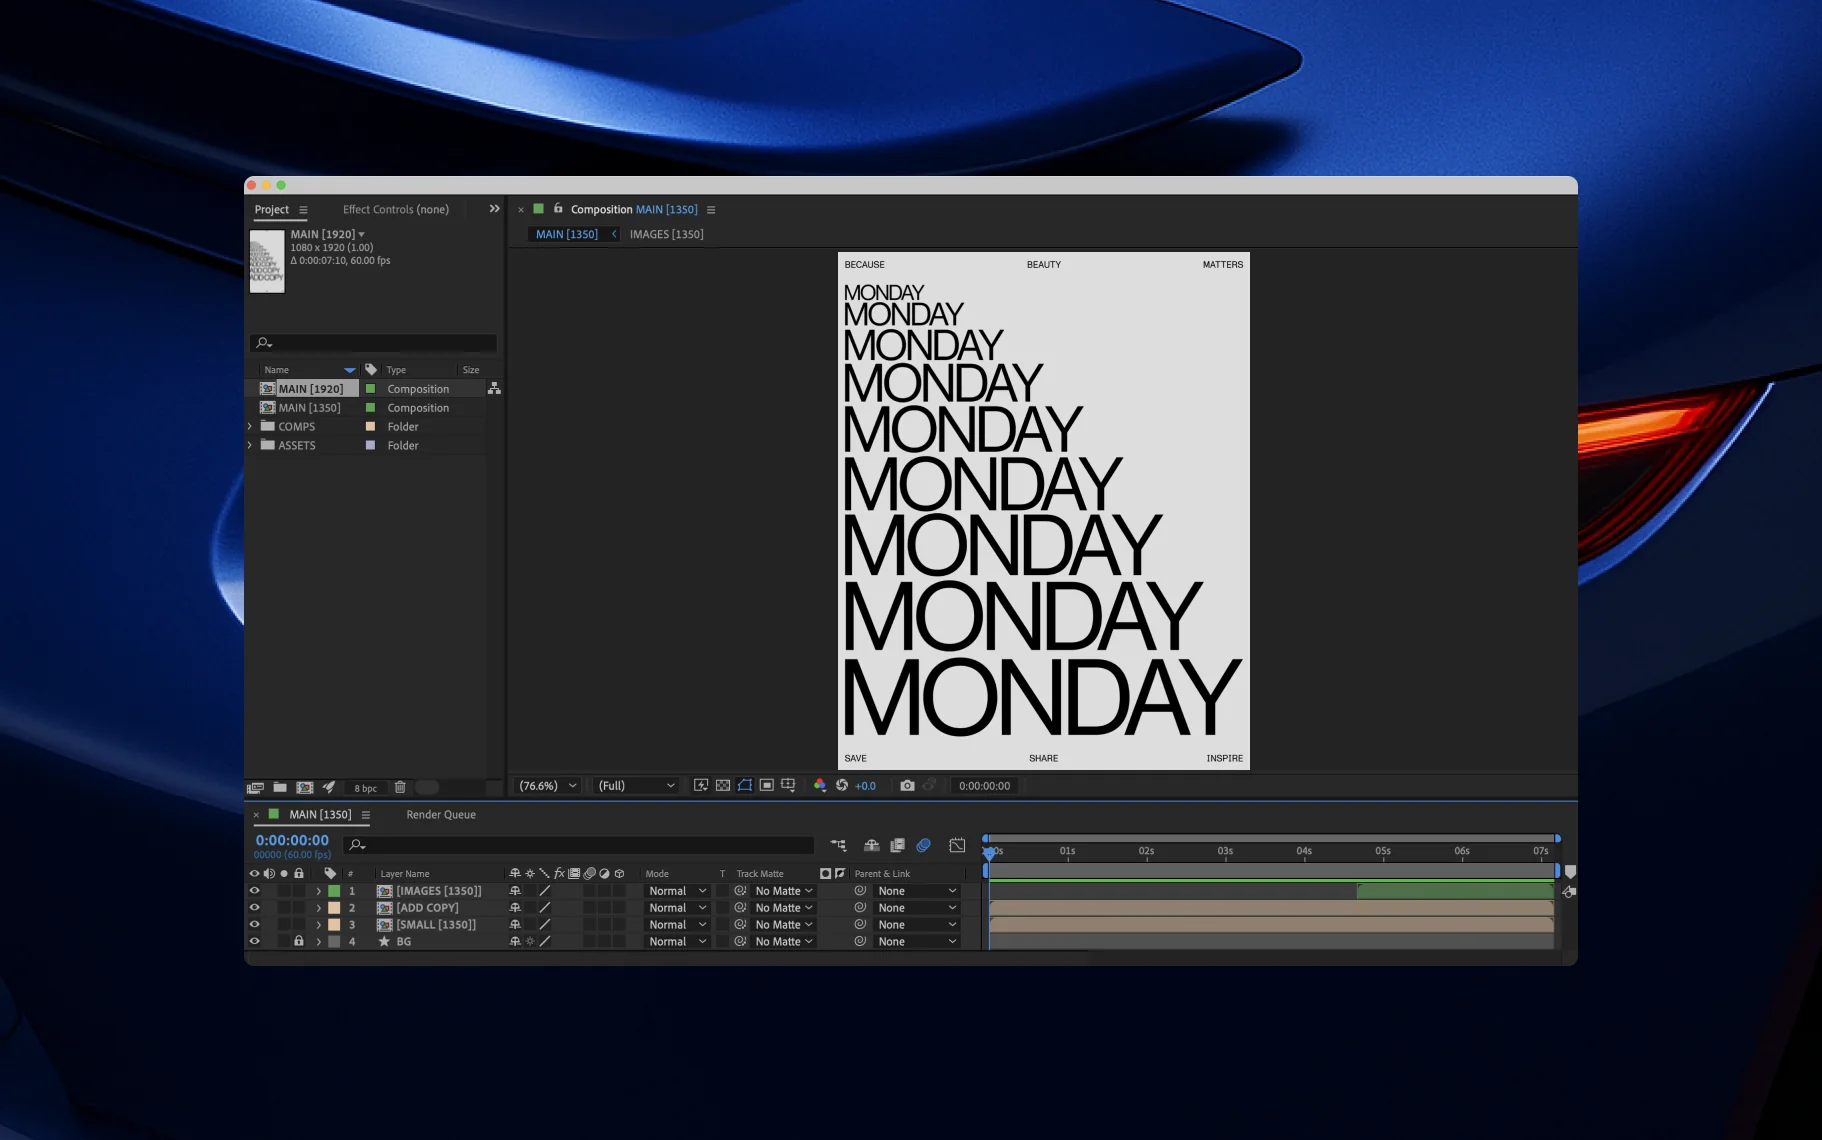Open show channel and color management icon
The width and height of the screenshot is (1822, 1140).
click(x=820, y=786)
